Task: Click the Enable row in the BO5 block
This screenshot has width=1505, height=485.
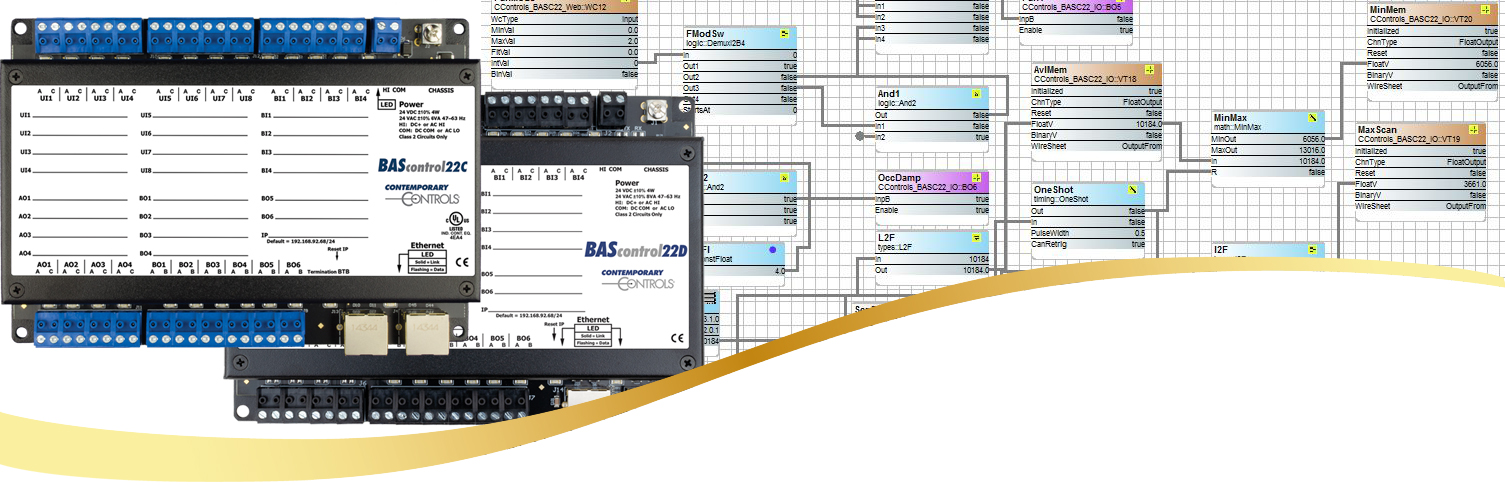Action: point(1076,30)
